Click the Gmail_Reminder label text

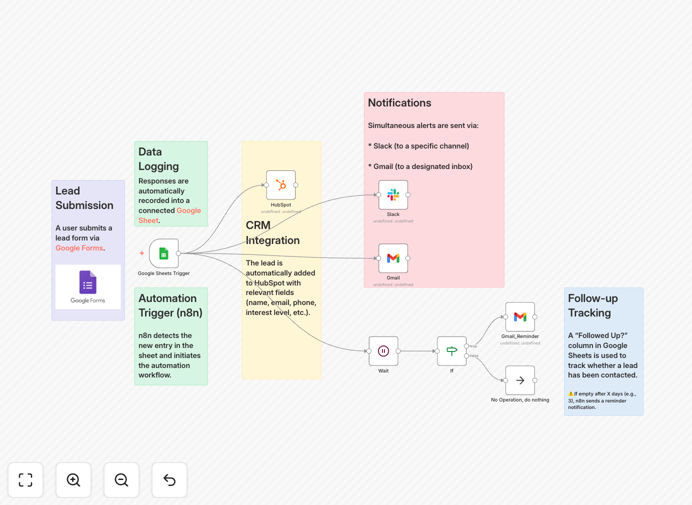coord(520,336)
